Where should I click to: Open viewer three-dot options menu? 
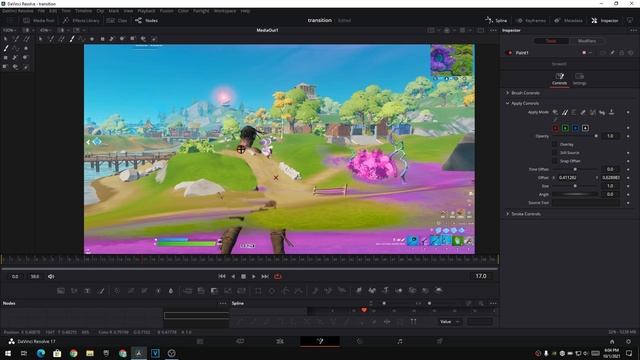[x=493, y=30]
